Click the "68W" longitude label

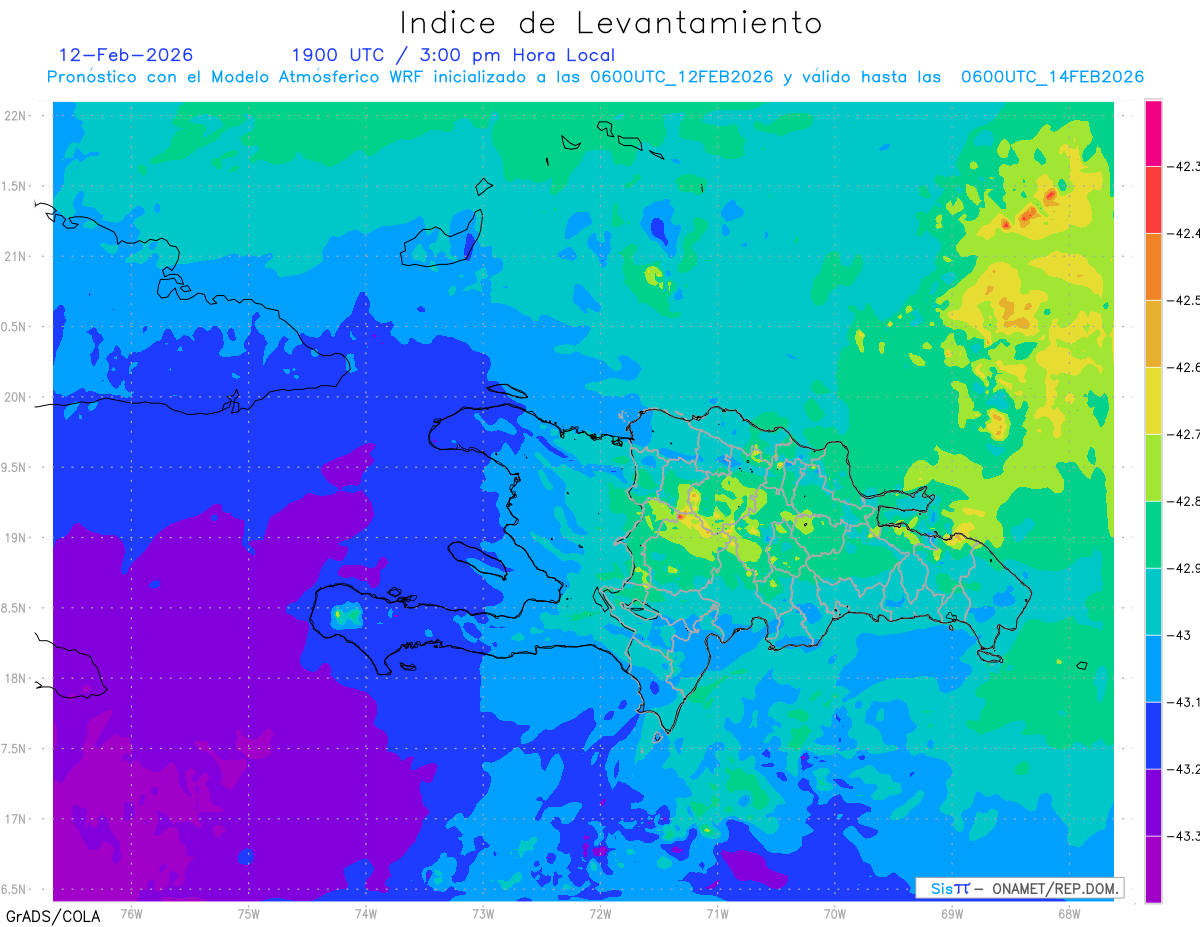pyautogui.click(x=1068, y=913)
